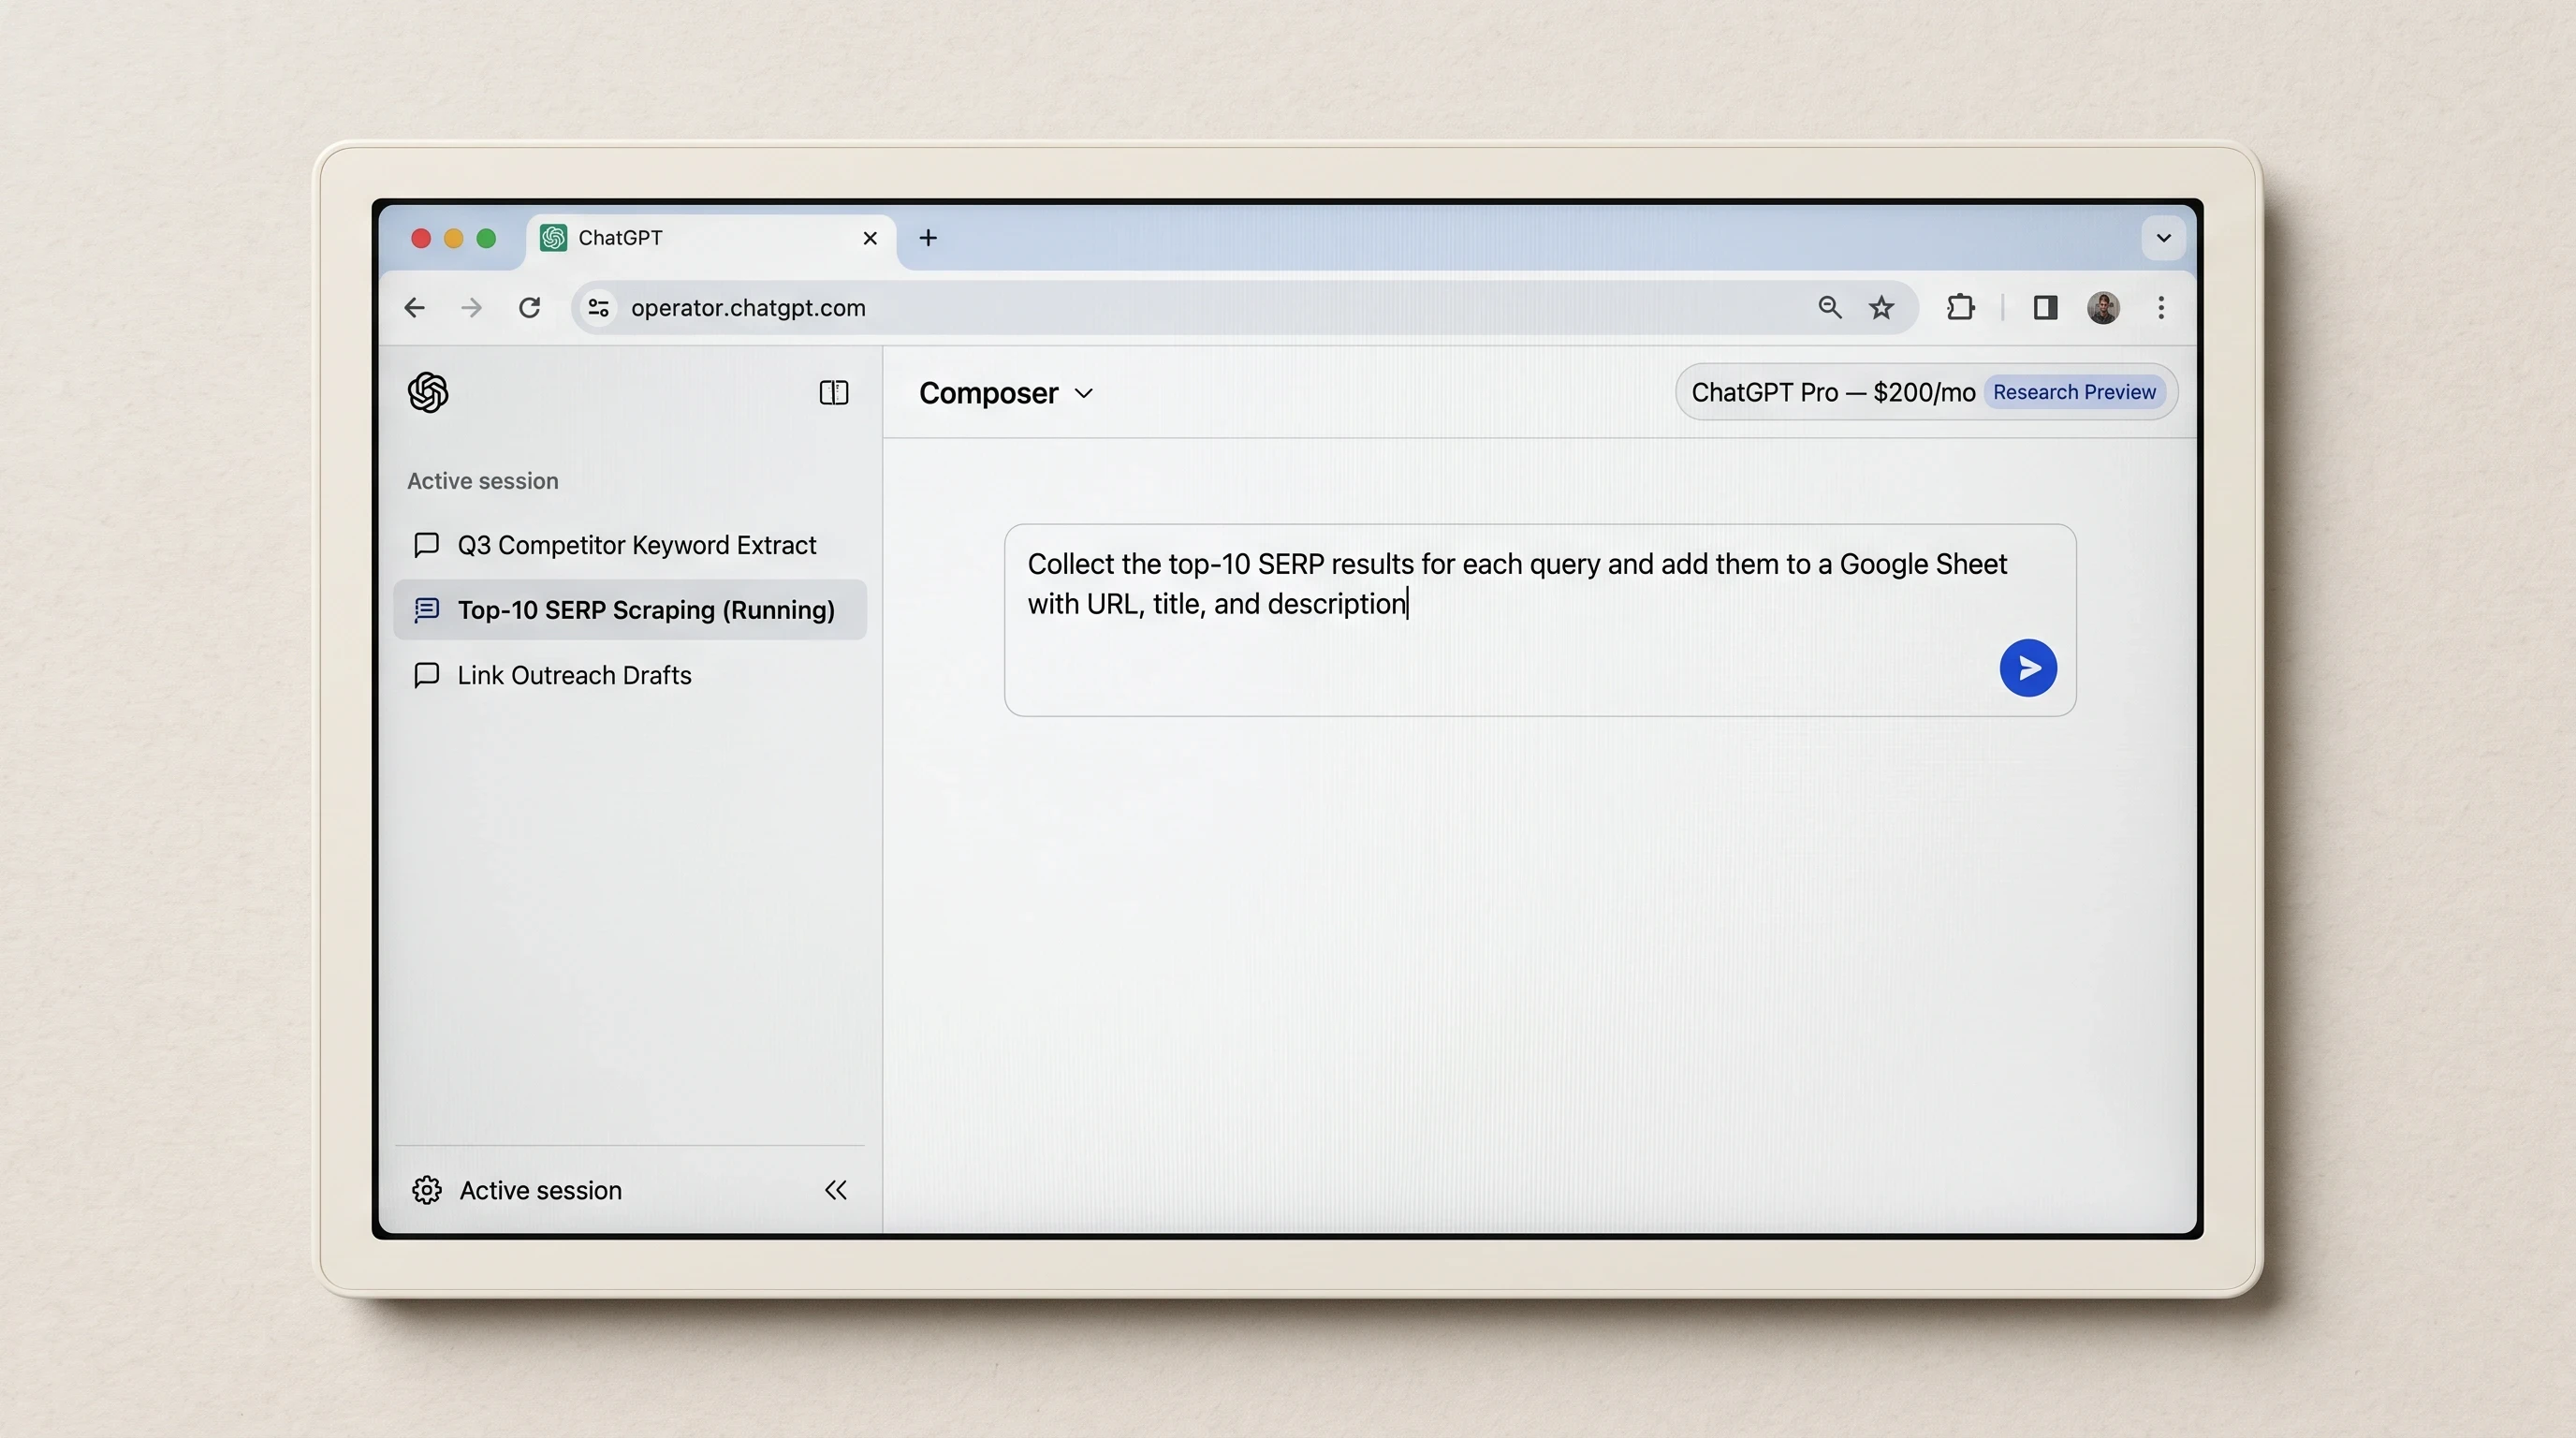2576x1438 pixels.
Task: Toggle the browser side panel
Action: 2045,308
